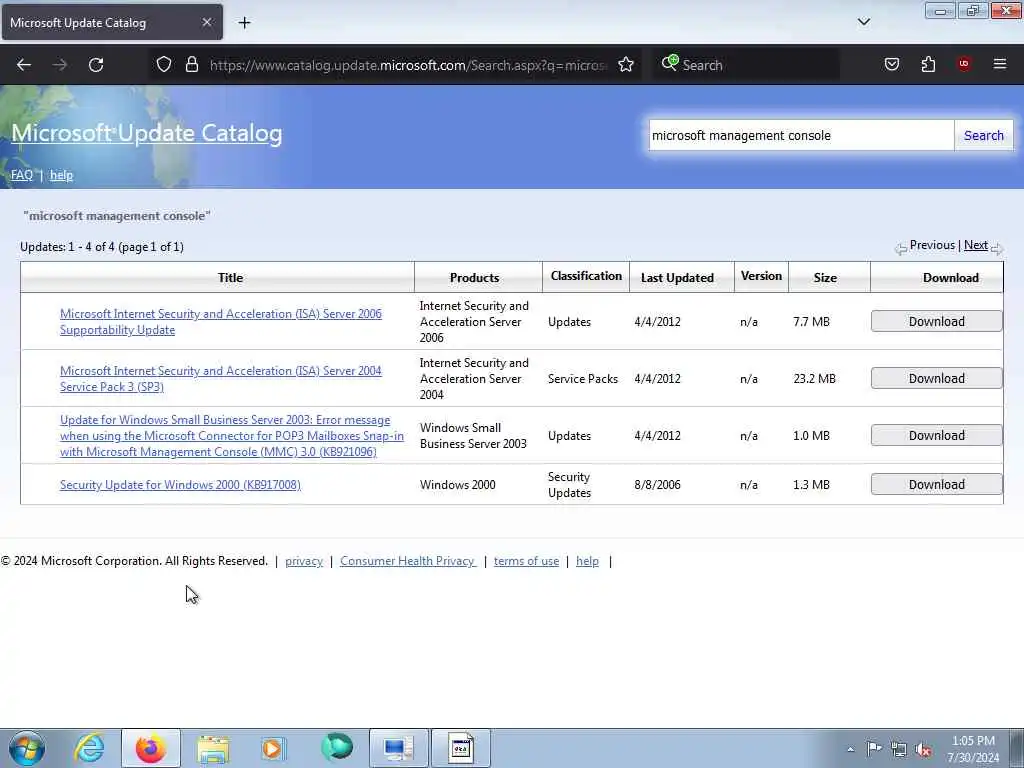Open the help link in the footer
The width and height of the screenshot is (1024, 768).
[x=587, y=561]
